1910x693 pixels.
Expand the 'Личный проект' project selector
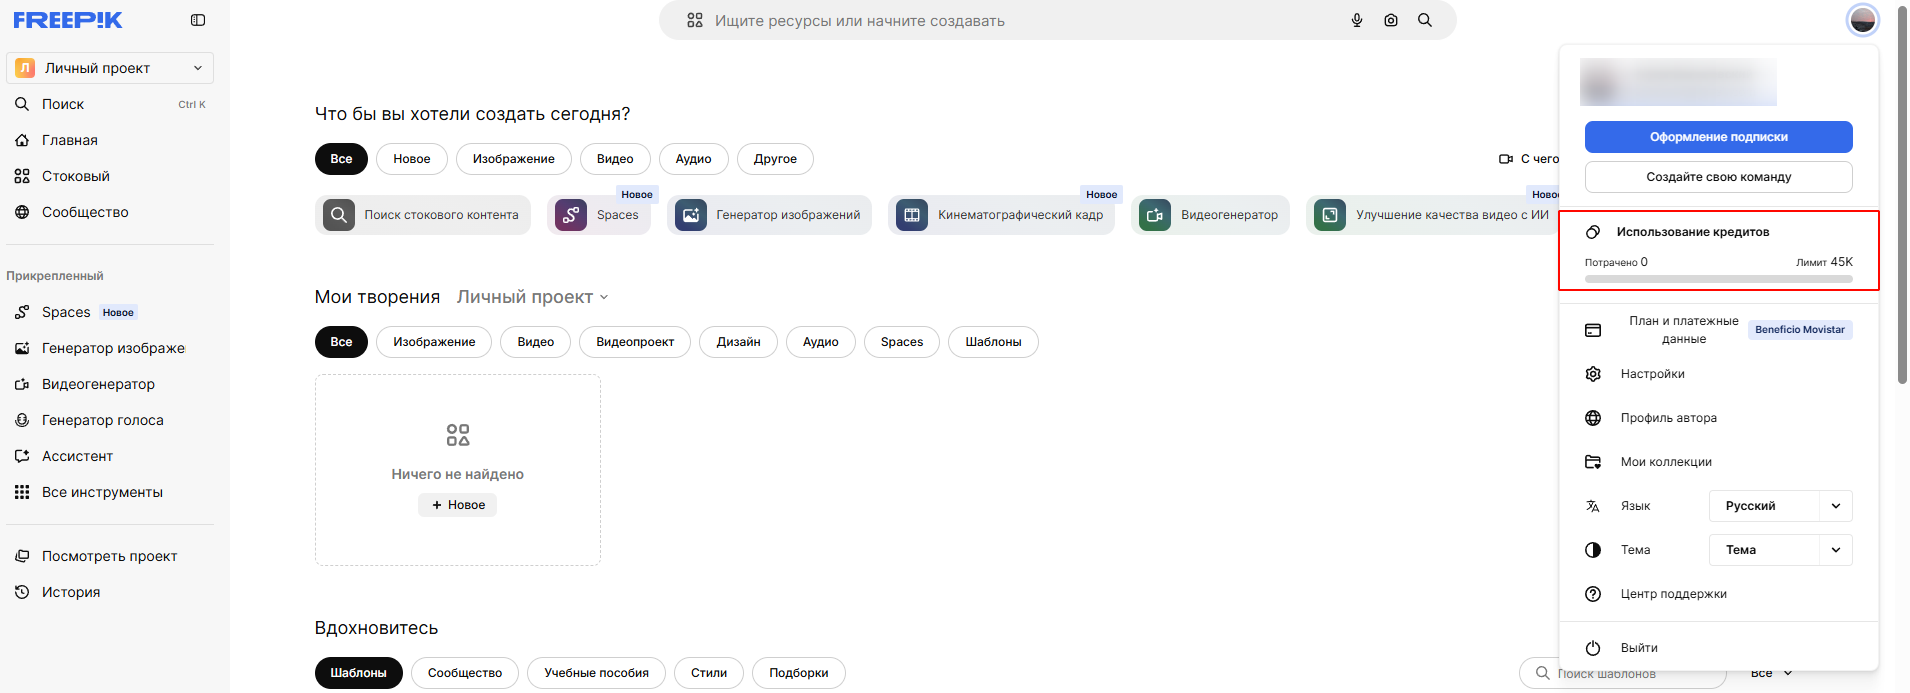point(110,68)
